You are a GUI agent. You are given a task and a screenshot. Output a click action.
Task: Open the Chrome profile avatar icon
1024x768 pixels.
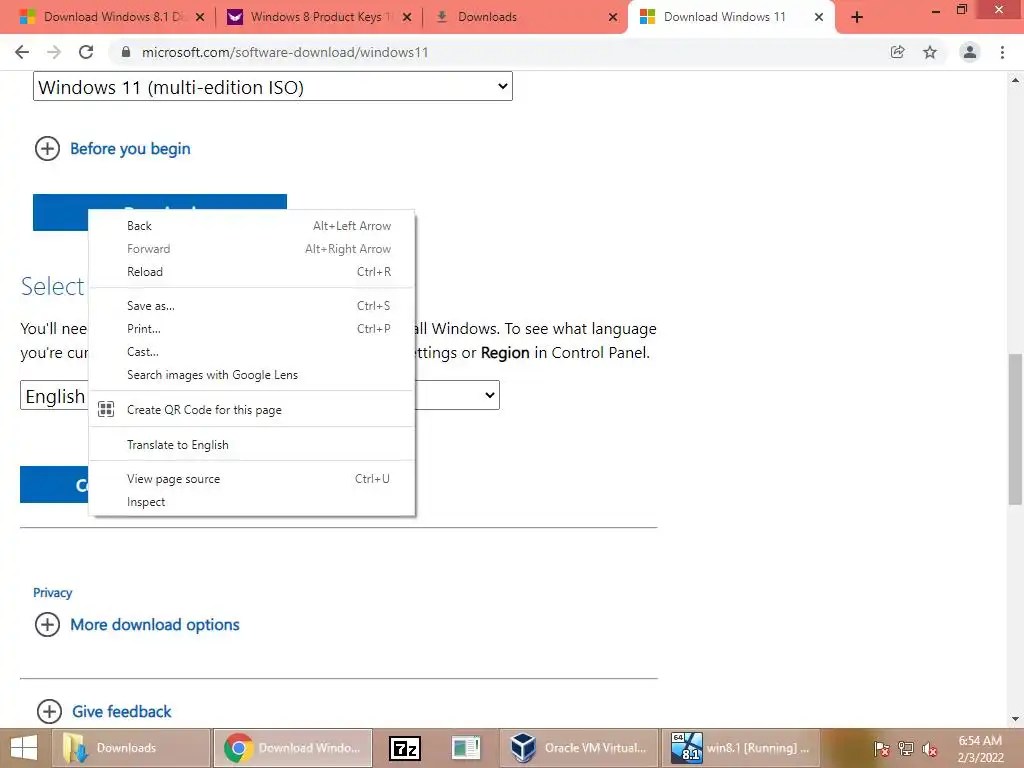970,52
